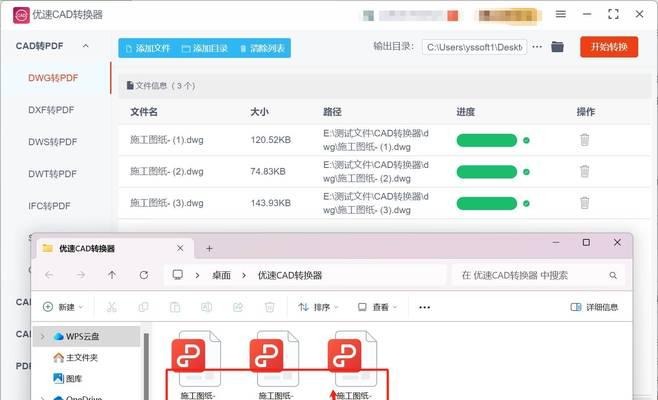The width and height of the screenshot is (658, 400).
Task: Select DWS转PDF in the sidebar
Action: (x=53, y=142)
